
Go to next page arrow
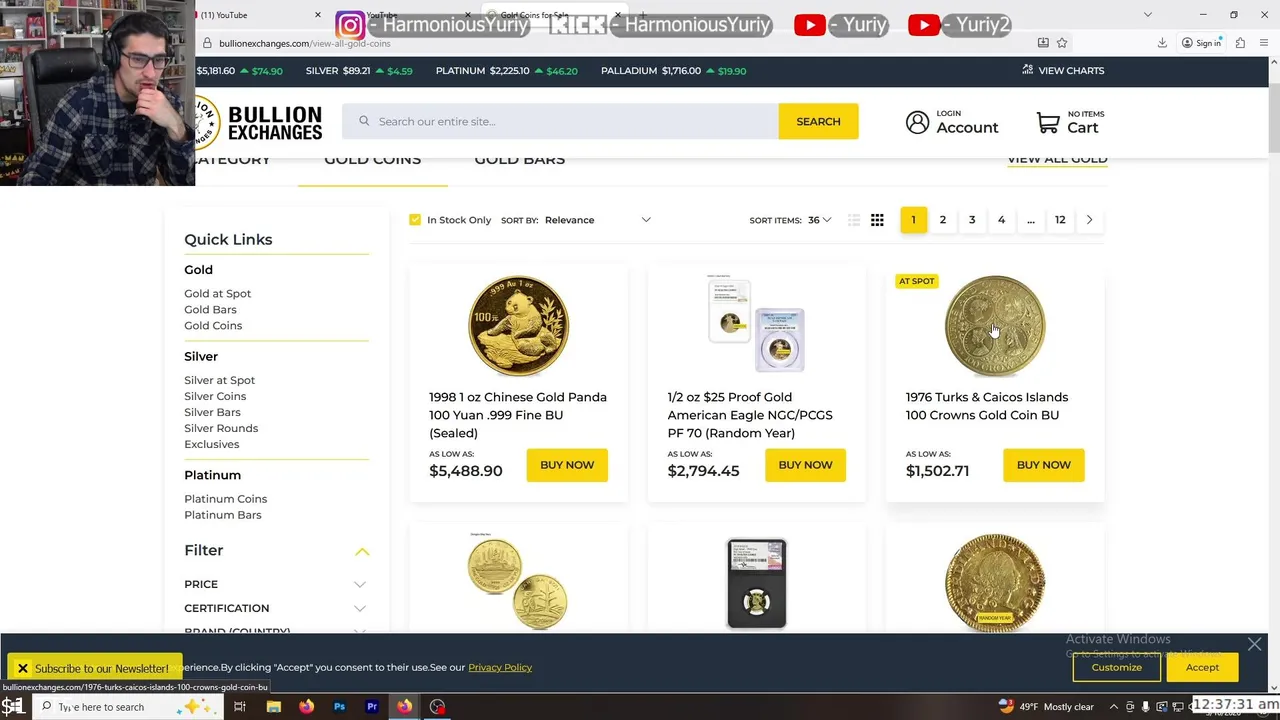click(x=1089, y=220)
